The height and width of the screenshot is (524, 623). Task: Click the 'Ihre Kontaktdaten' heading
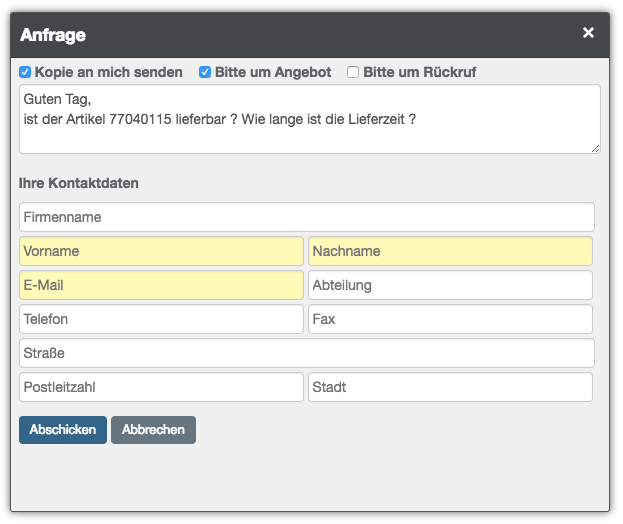click(x=79, y=184)
